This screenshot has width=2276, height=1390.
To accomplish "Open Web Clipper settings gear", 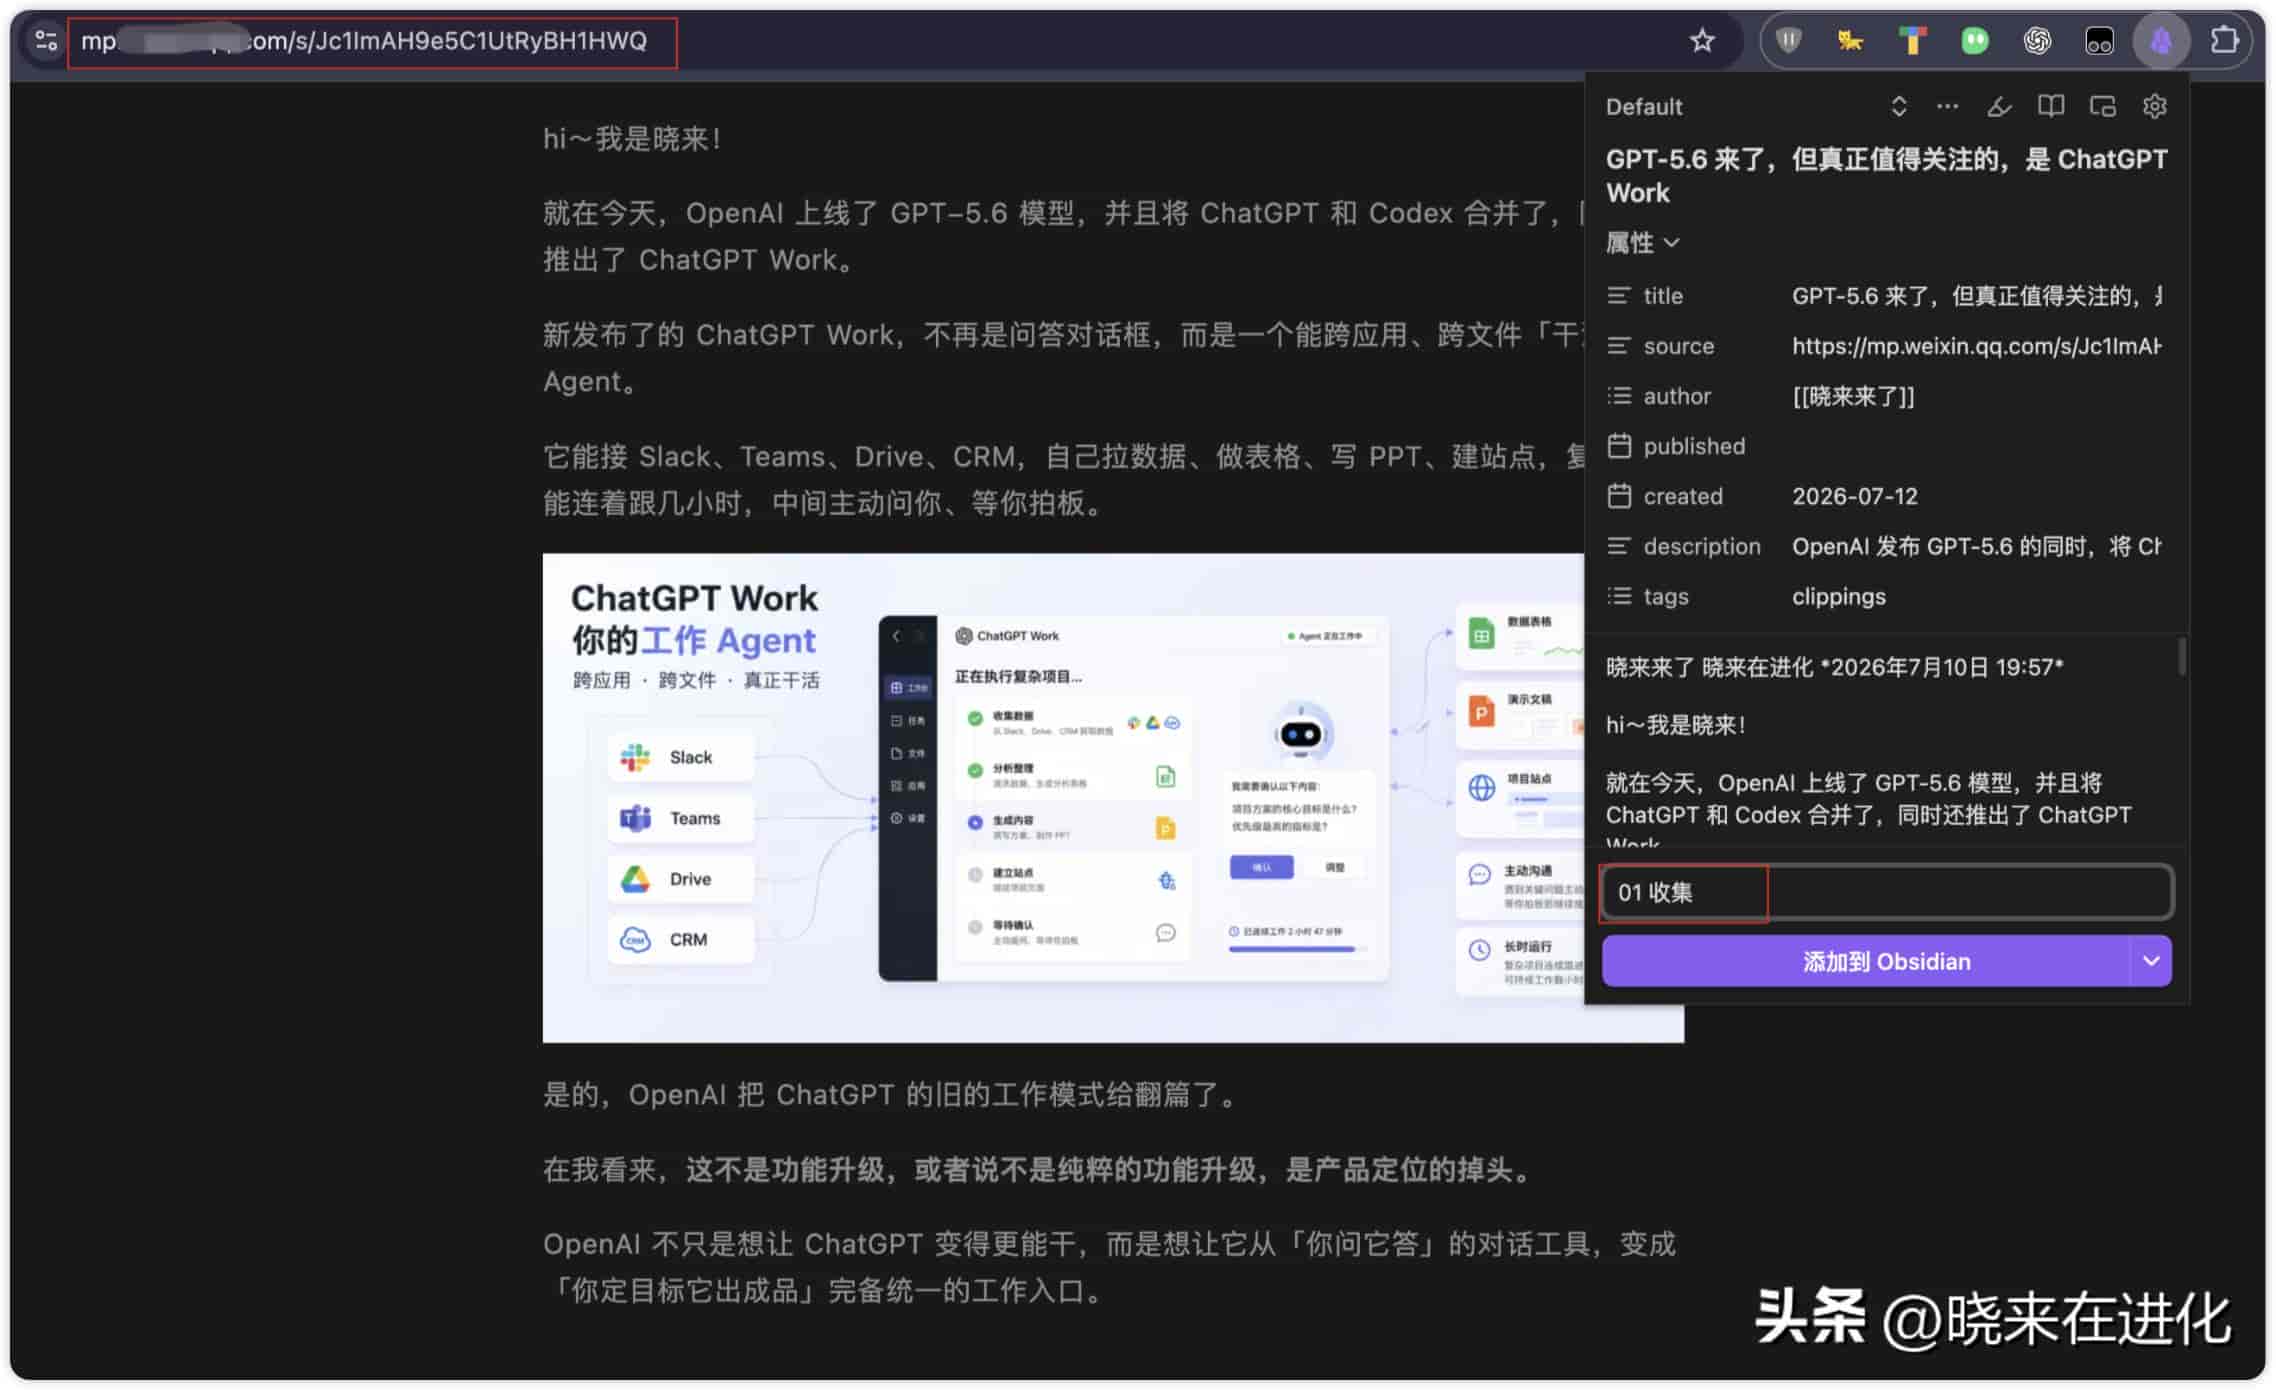I will 2155,106.
